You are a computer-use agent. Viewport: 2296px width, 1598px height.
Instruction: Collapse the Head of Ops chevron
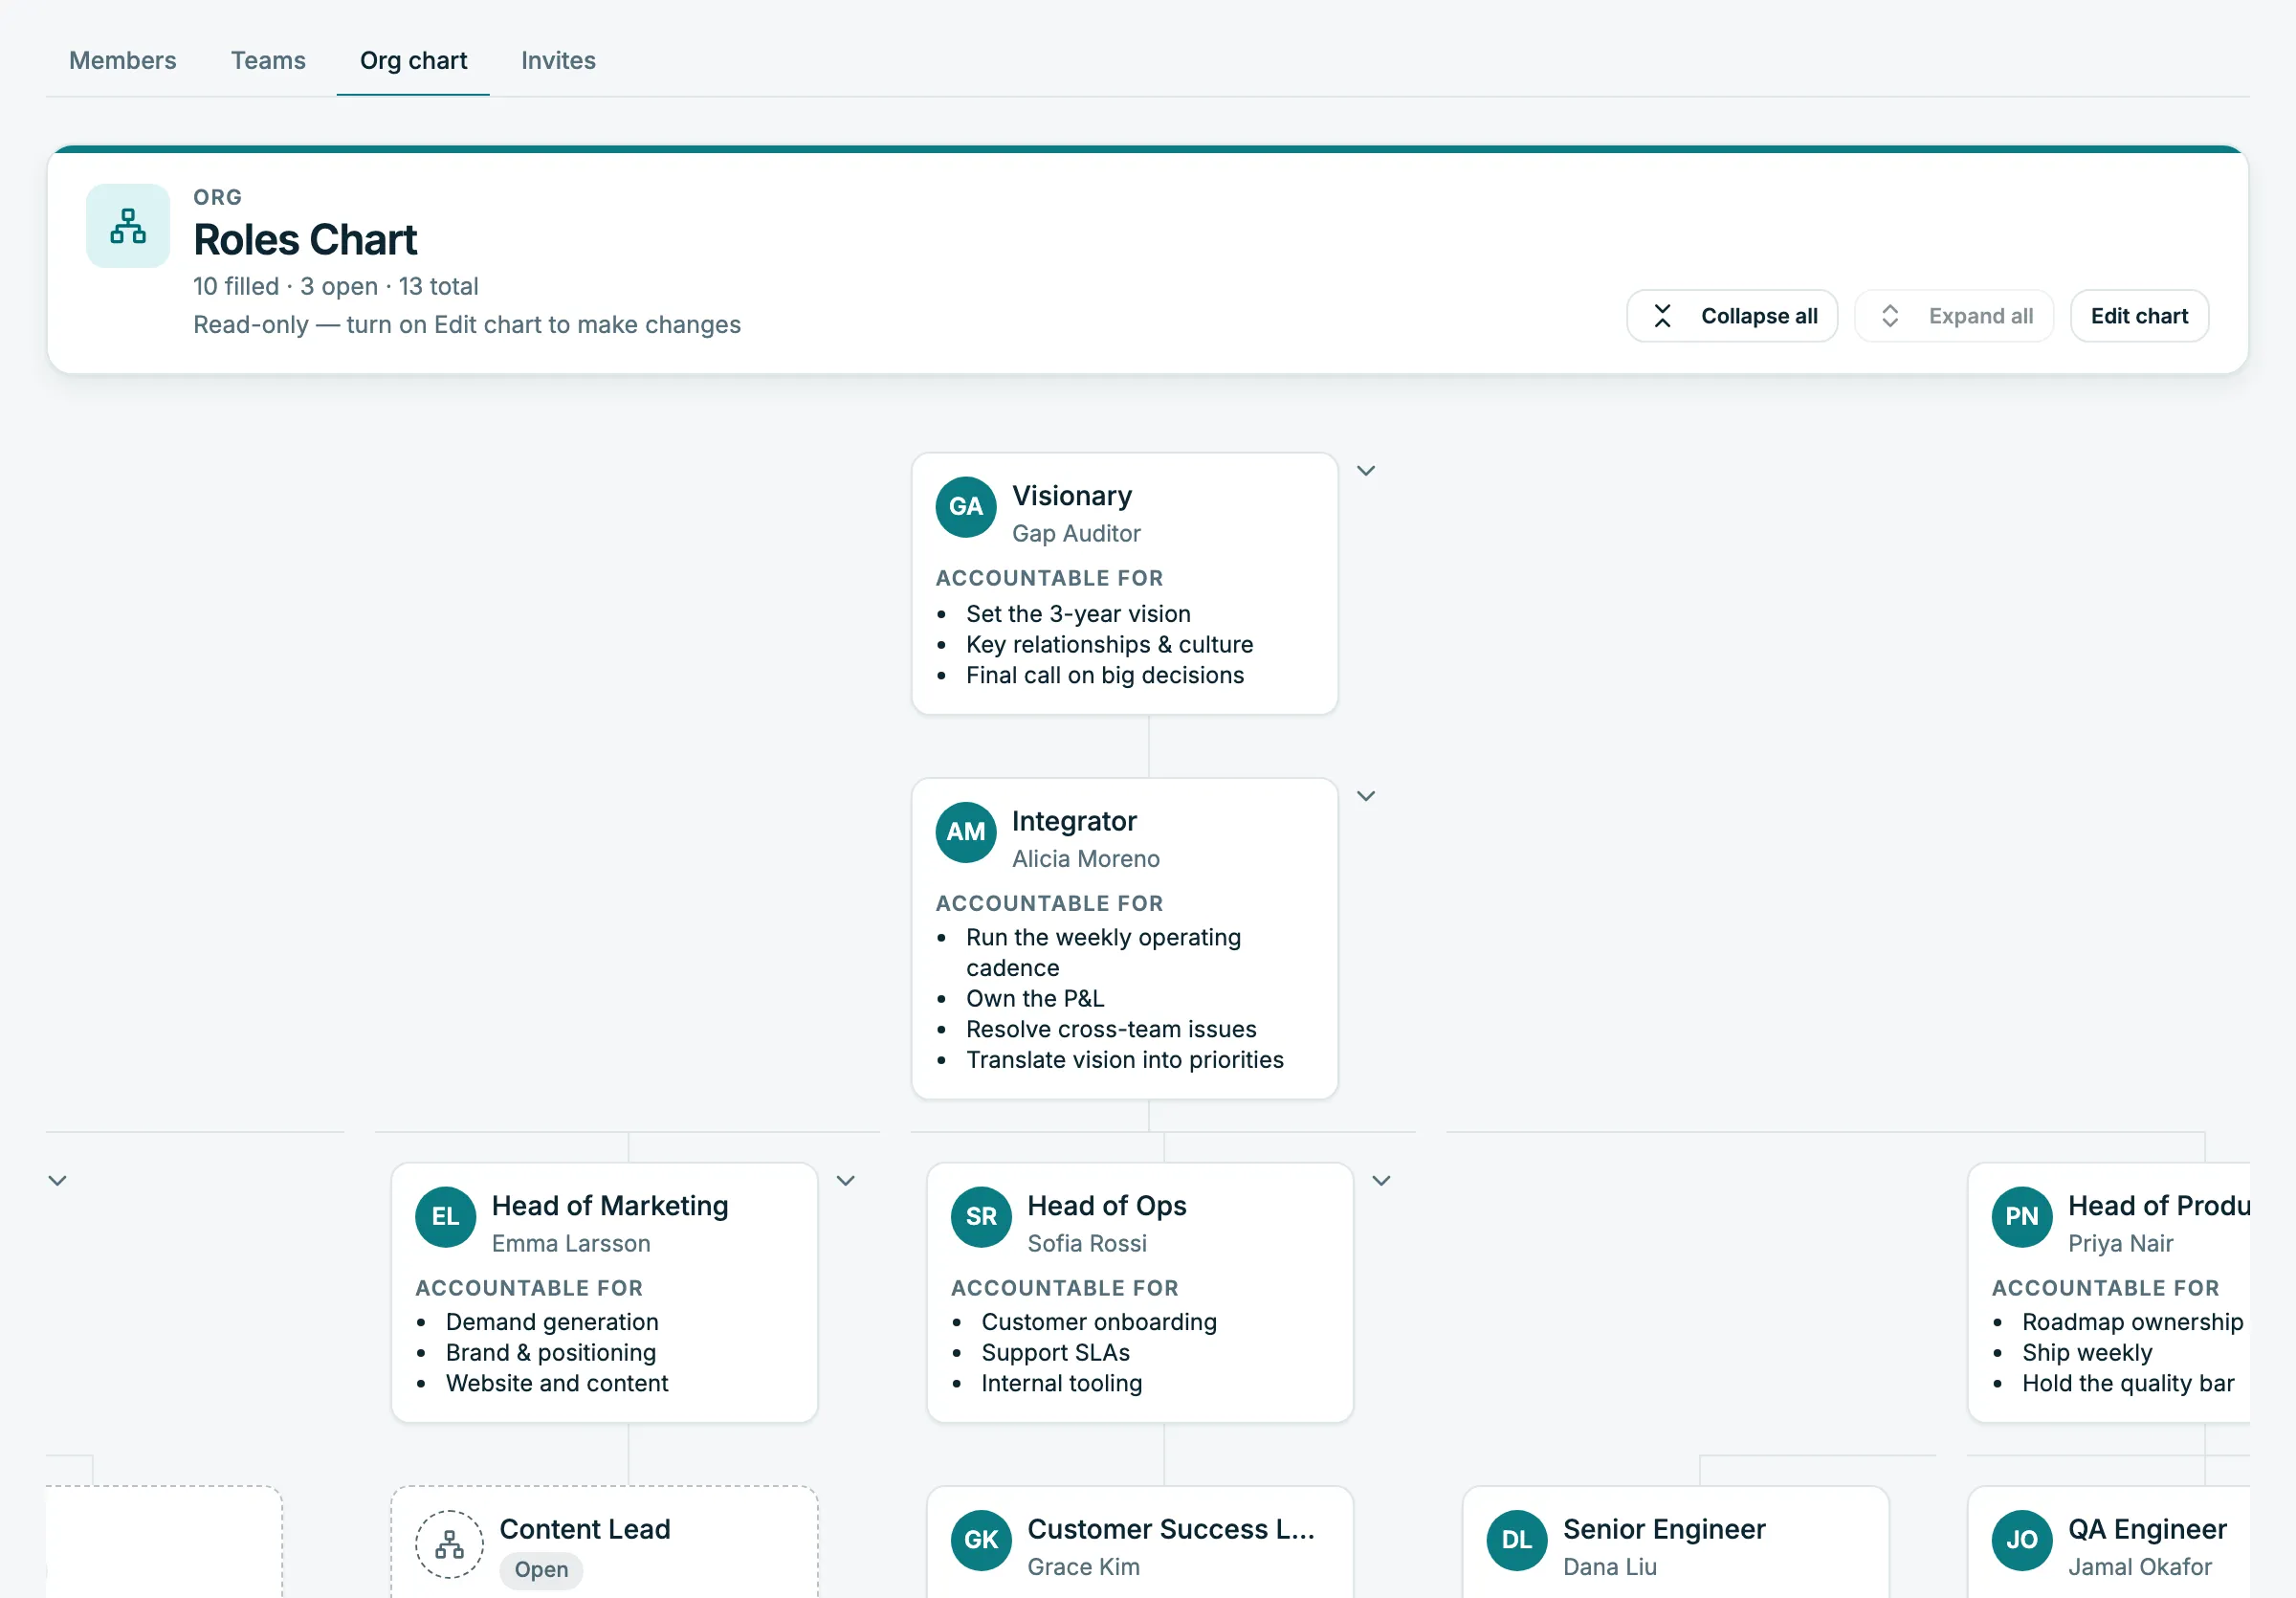[1382, 1181]
